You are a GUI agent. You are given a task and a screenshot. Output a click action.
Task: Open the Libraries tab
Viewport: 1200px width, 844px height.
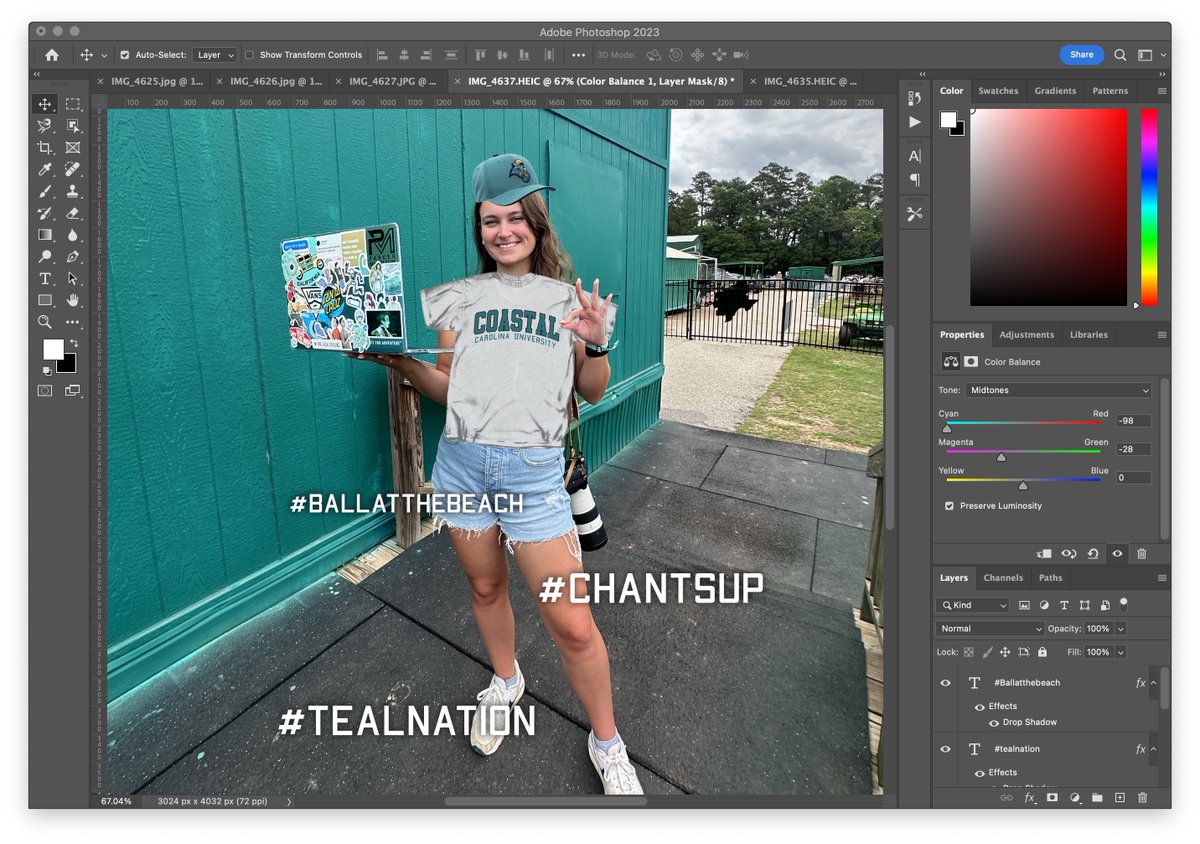[1088, 335]
